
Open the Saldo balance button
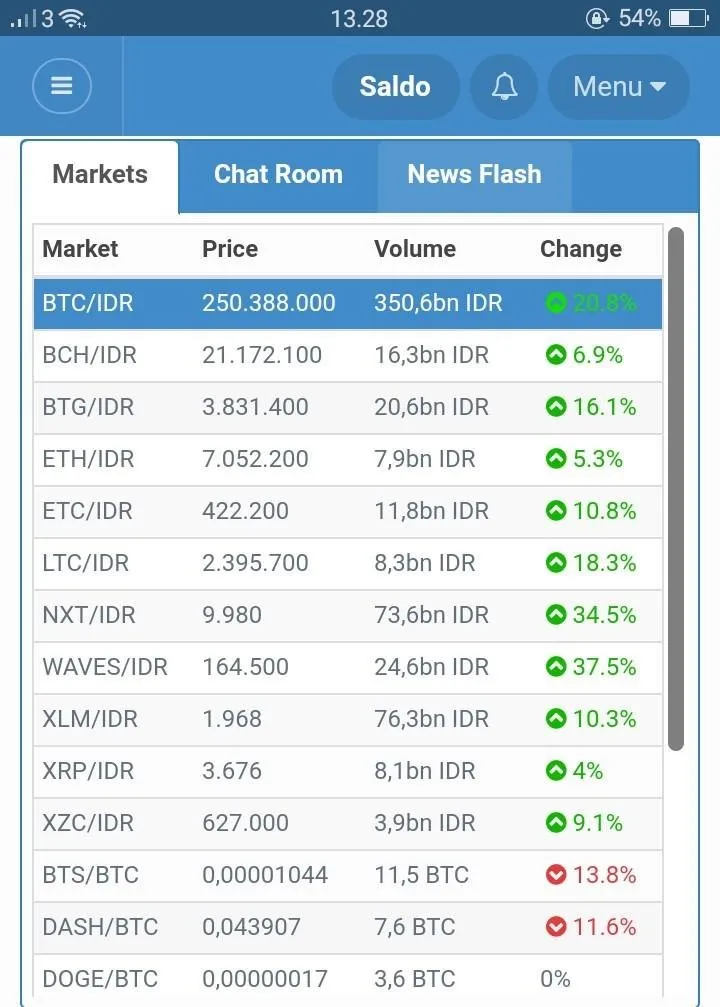[395, 86]
